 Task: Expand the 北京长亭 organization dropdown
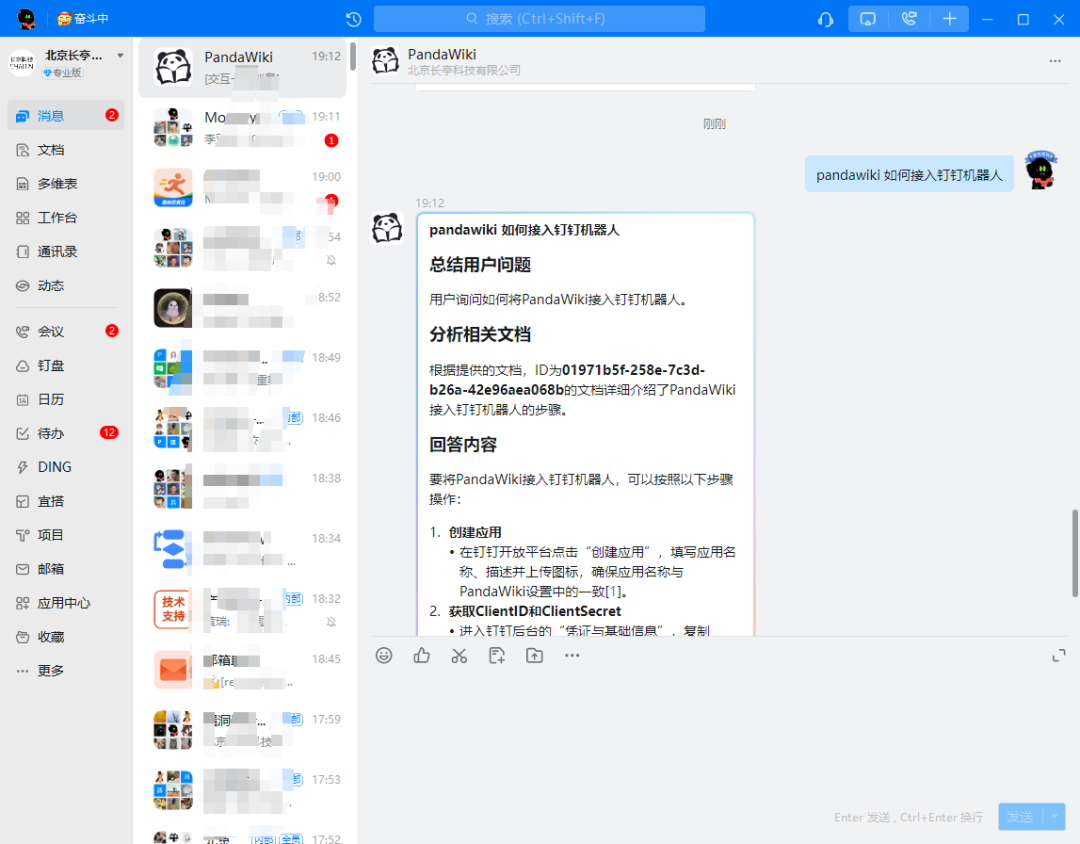[x=120, y=56]
